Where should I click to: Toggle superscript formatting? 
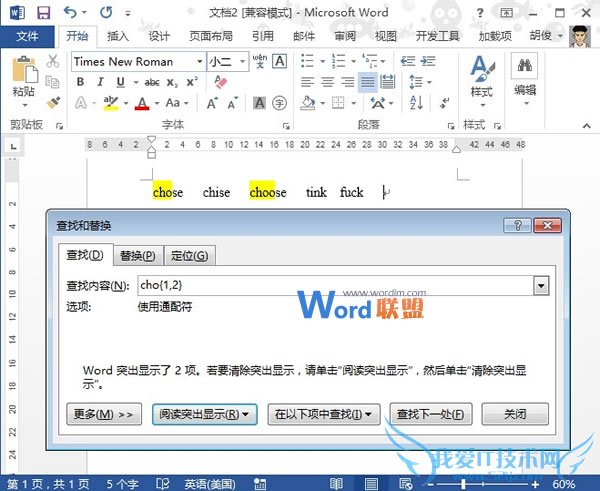coord(192,82)
